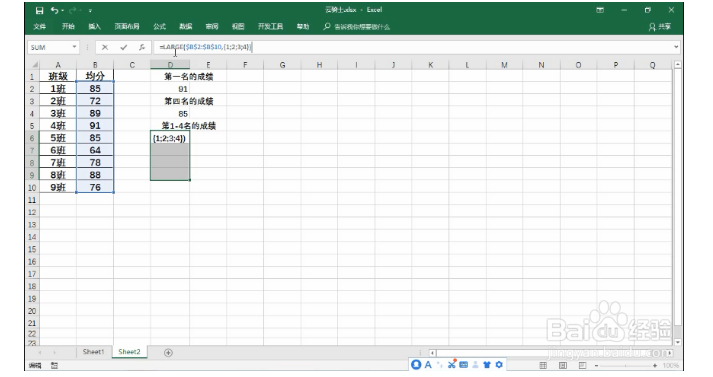Click the 第四名的成绩 label cell
Image resolution: width=713 pixels, height=377 pixels.
pos(188,101)
